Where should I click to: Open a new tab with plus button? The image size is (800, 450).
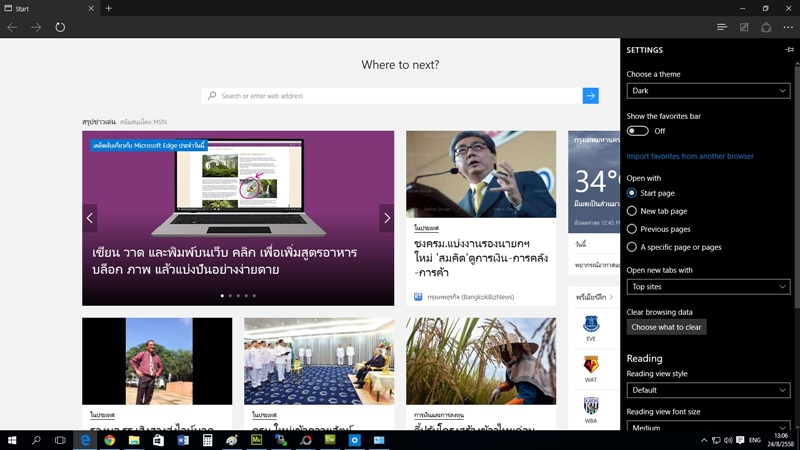[x=109, y=8]
